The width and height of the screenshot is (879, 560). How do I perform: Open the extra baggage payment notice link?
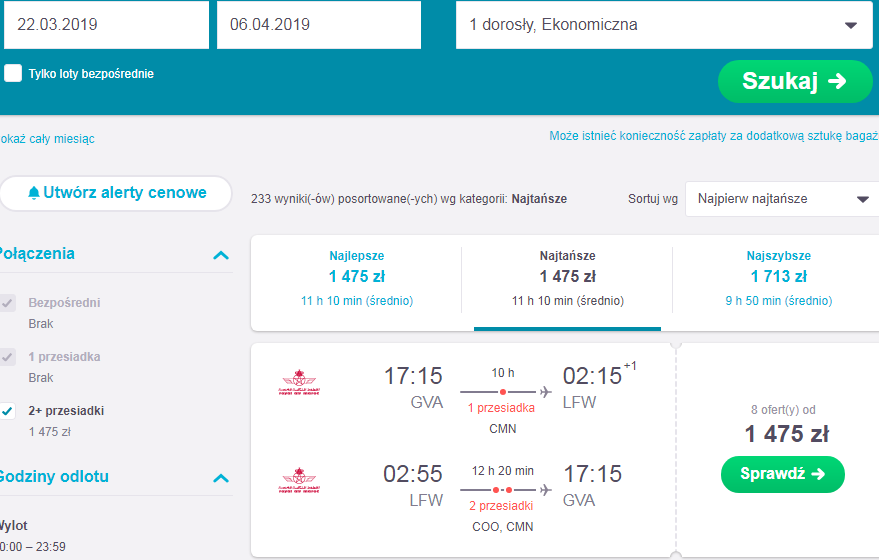pyautogui.click(x=714, y=136)
